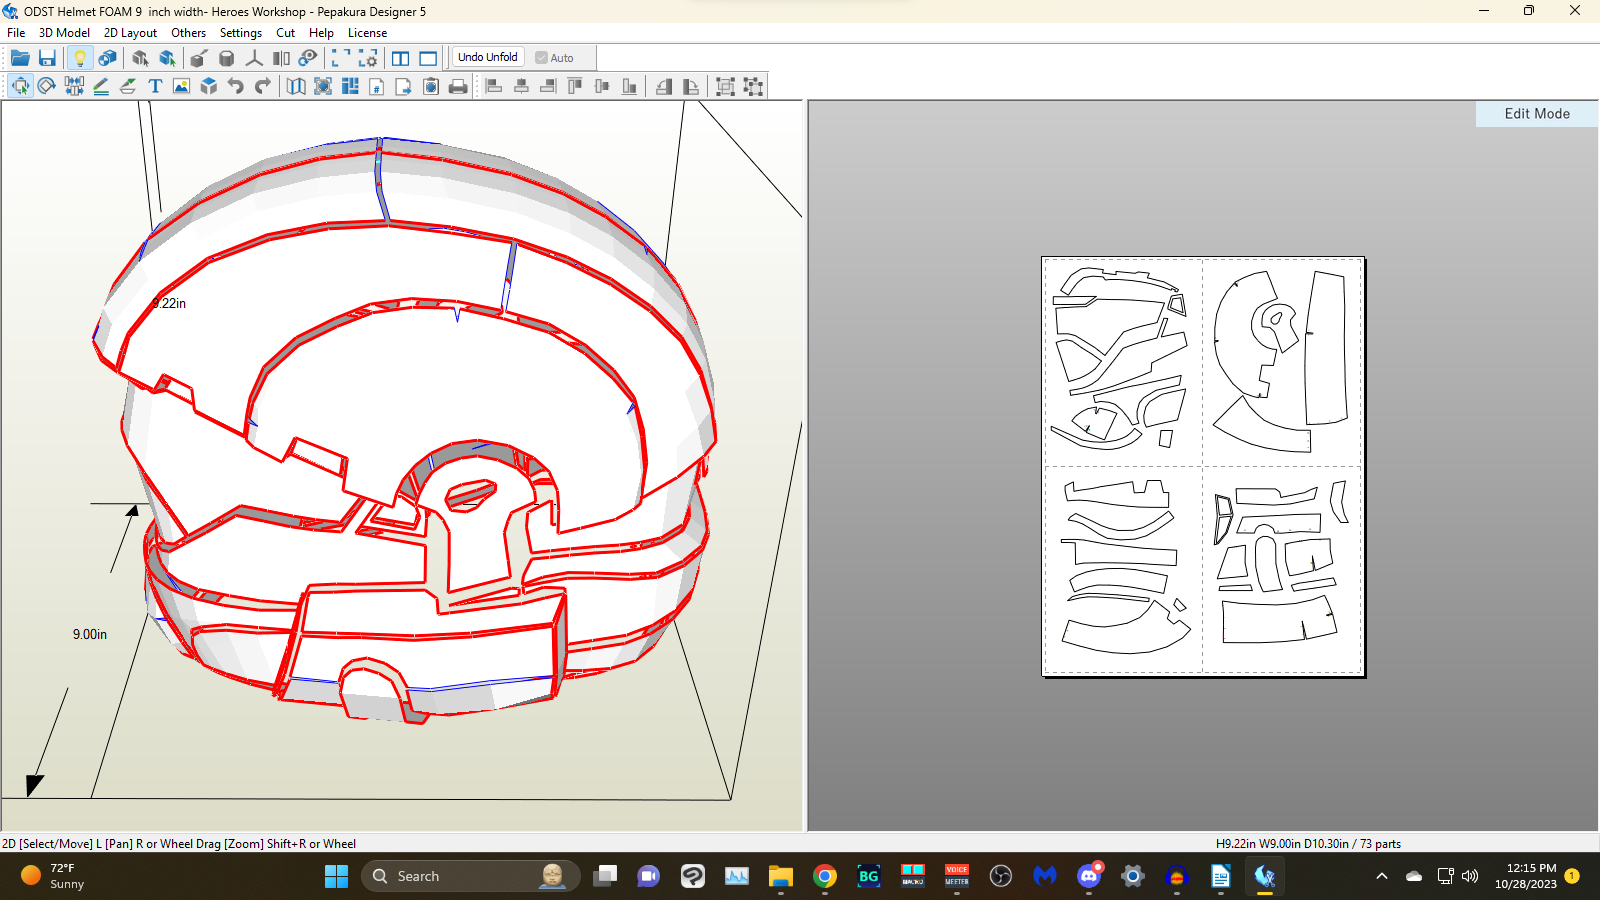Viewport: 1600px width, 900px height.
Task: Select the Insert image tool
Action: tap(182, 86)
